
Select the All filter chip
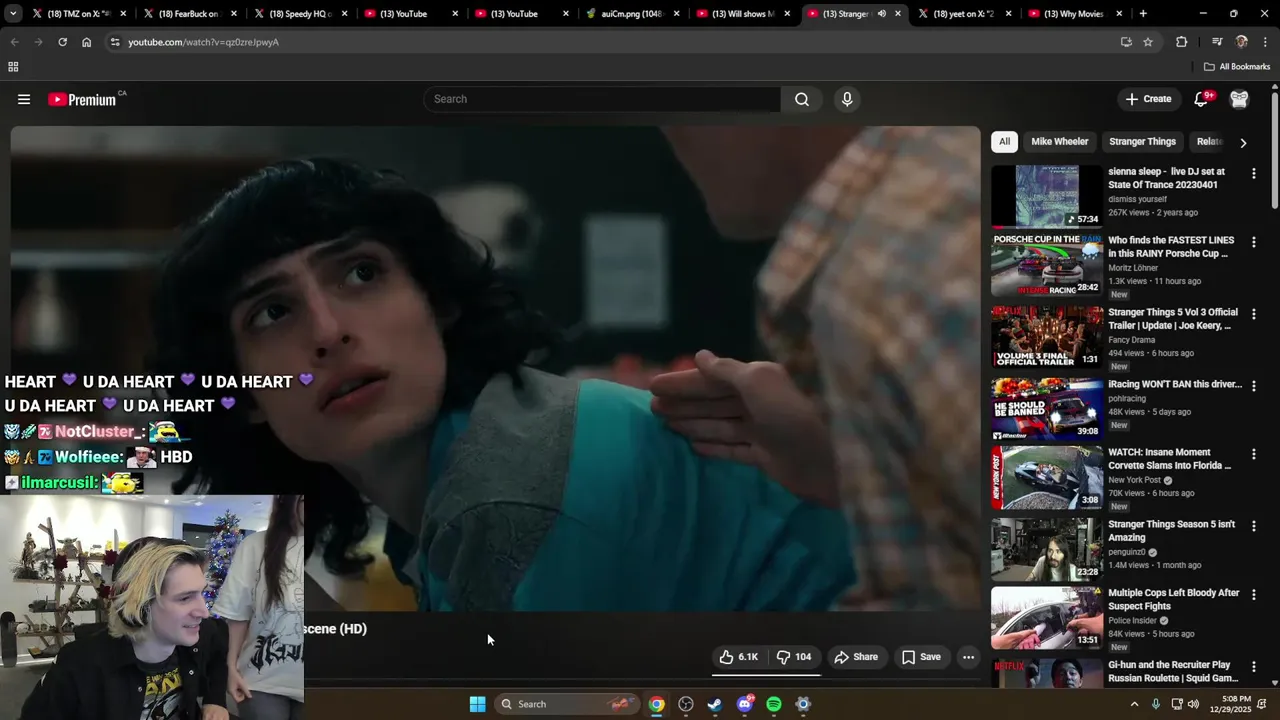click(1004, 142)
